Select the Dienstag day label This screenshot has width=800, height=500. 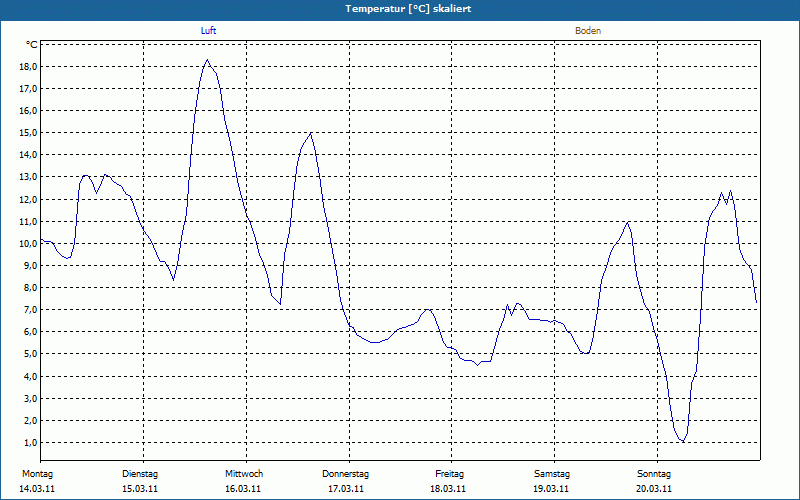pyautogui.click(x=140, y=474)
